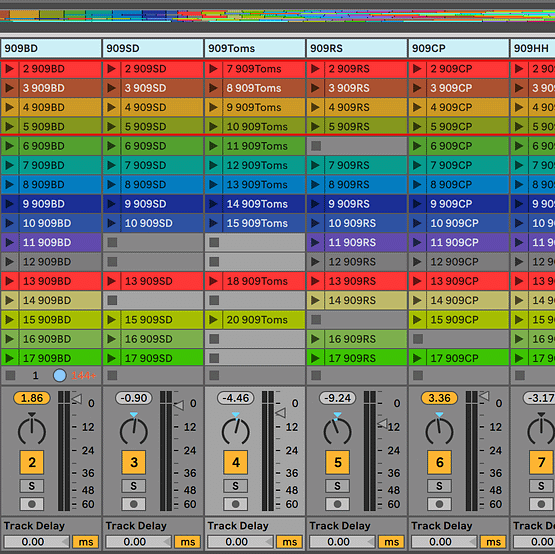This screenshot has width=555, height=554.
Task: Switch 909CP track delay ms unit button
Action: coord(493,542)
